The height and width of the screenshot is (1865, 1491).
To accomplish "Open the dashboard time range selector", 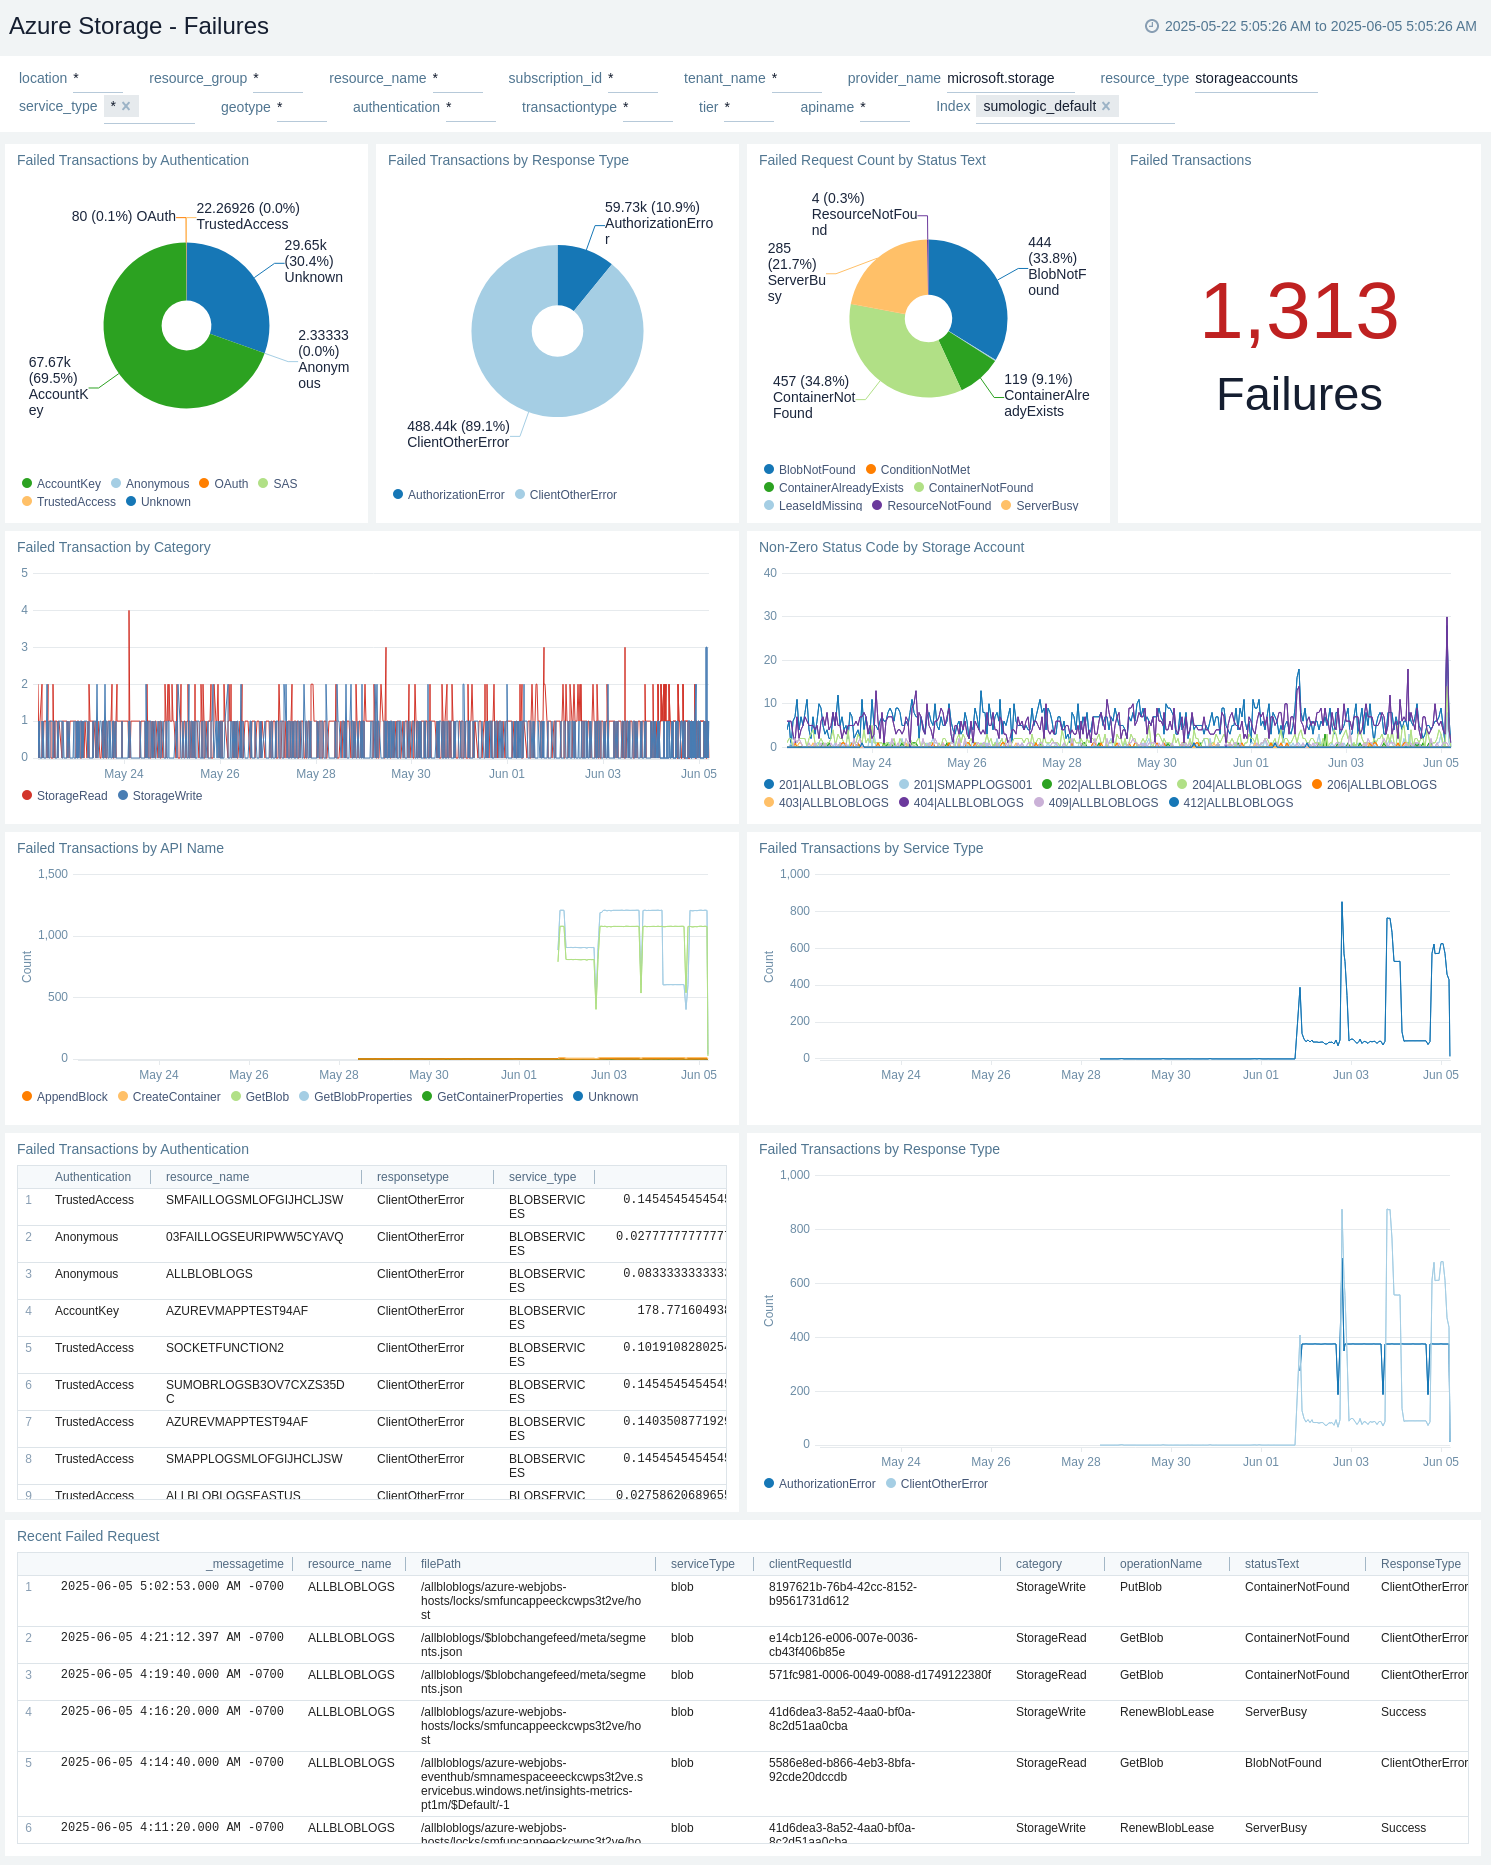I will click(x=1311, y=26).
